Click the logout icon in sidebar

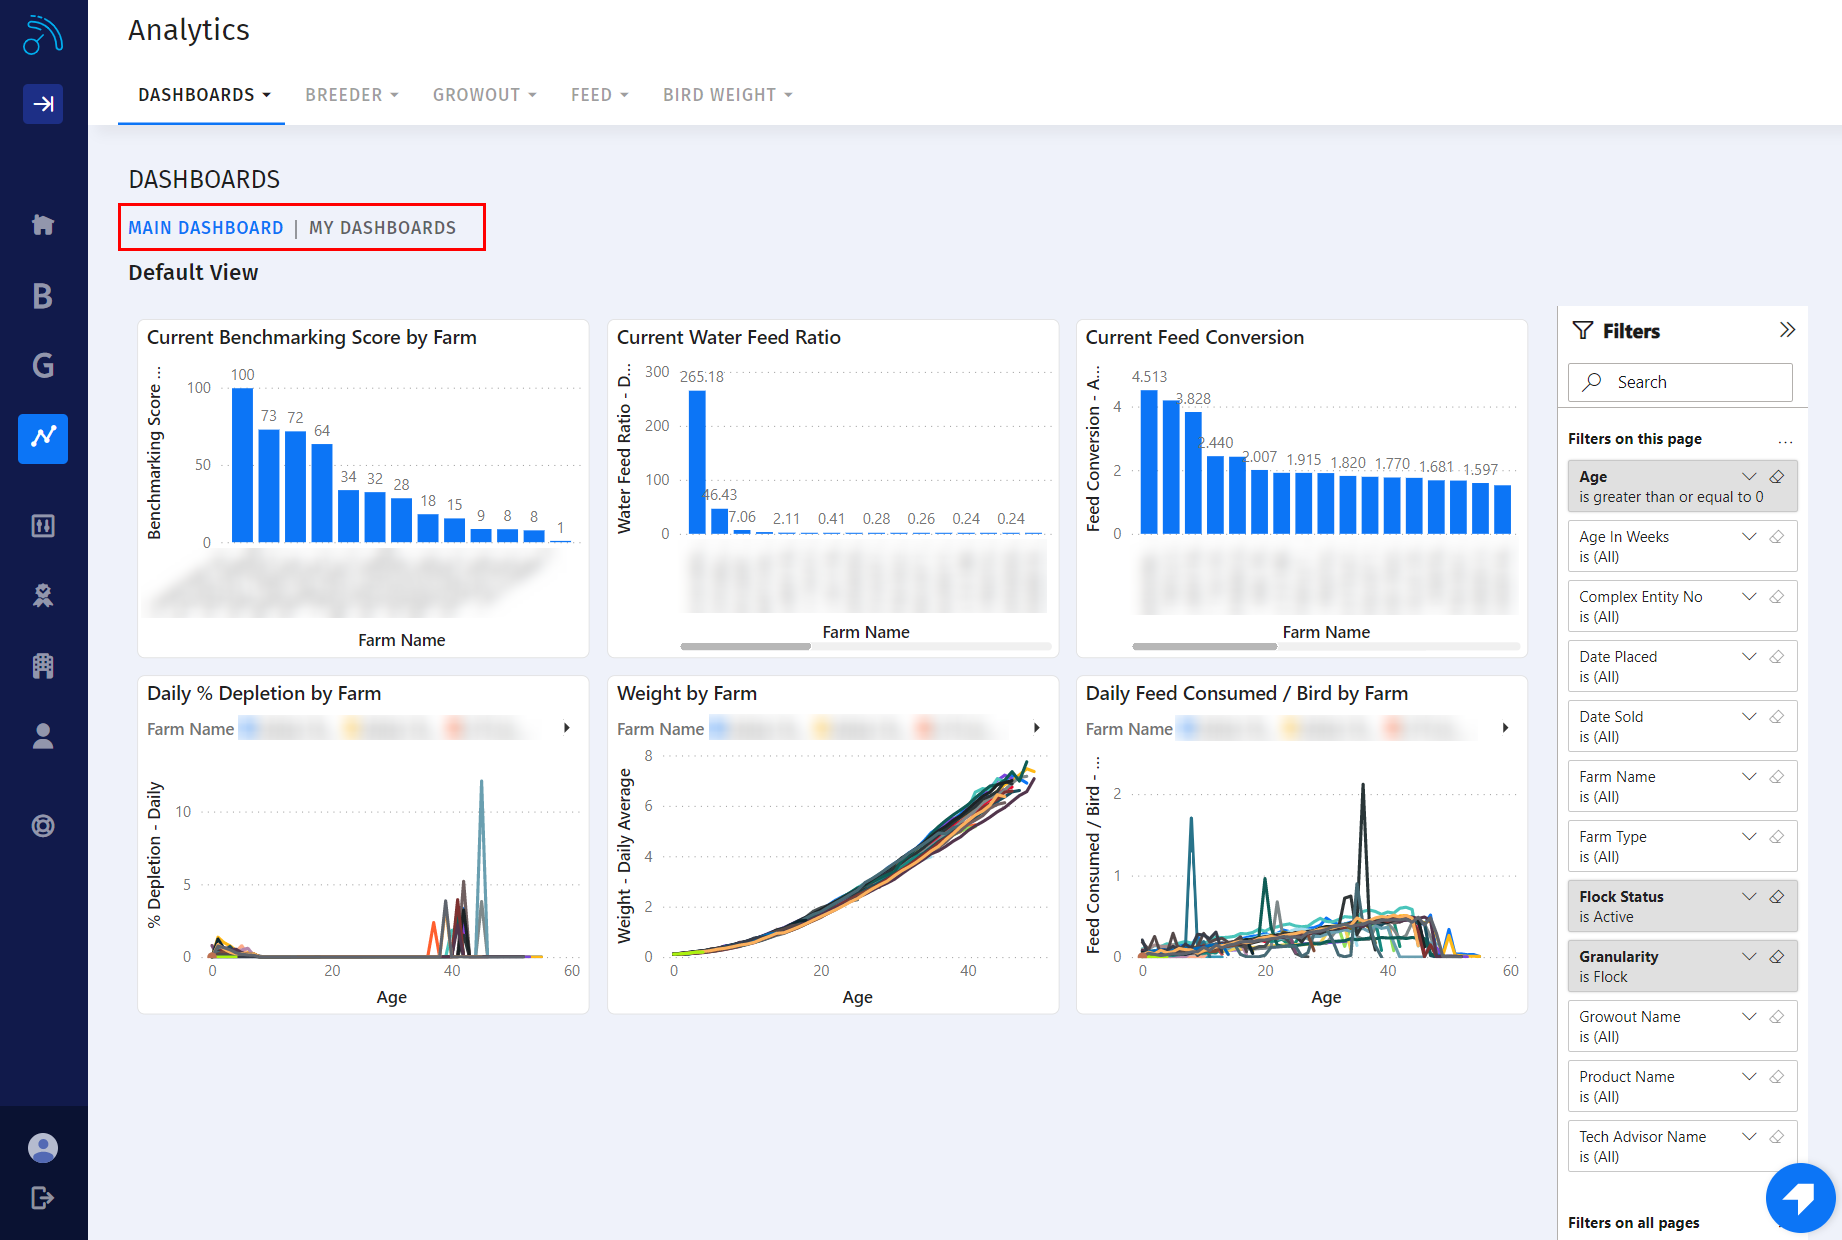pos(43,1198)
